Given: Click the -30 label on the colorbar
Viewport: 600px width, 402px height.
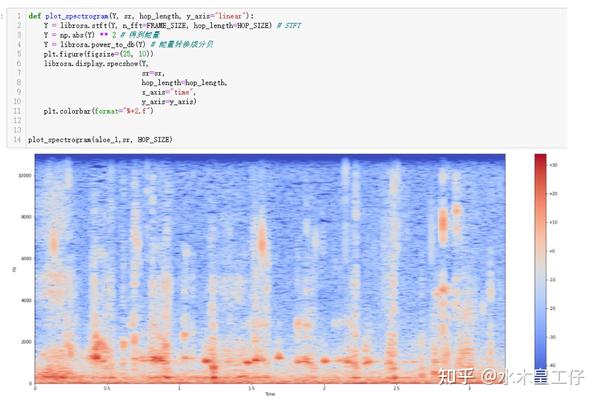Looking at the screenshot, I should [553, 337].
